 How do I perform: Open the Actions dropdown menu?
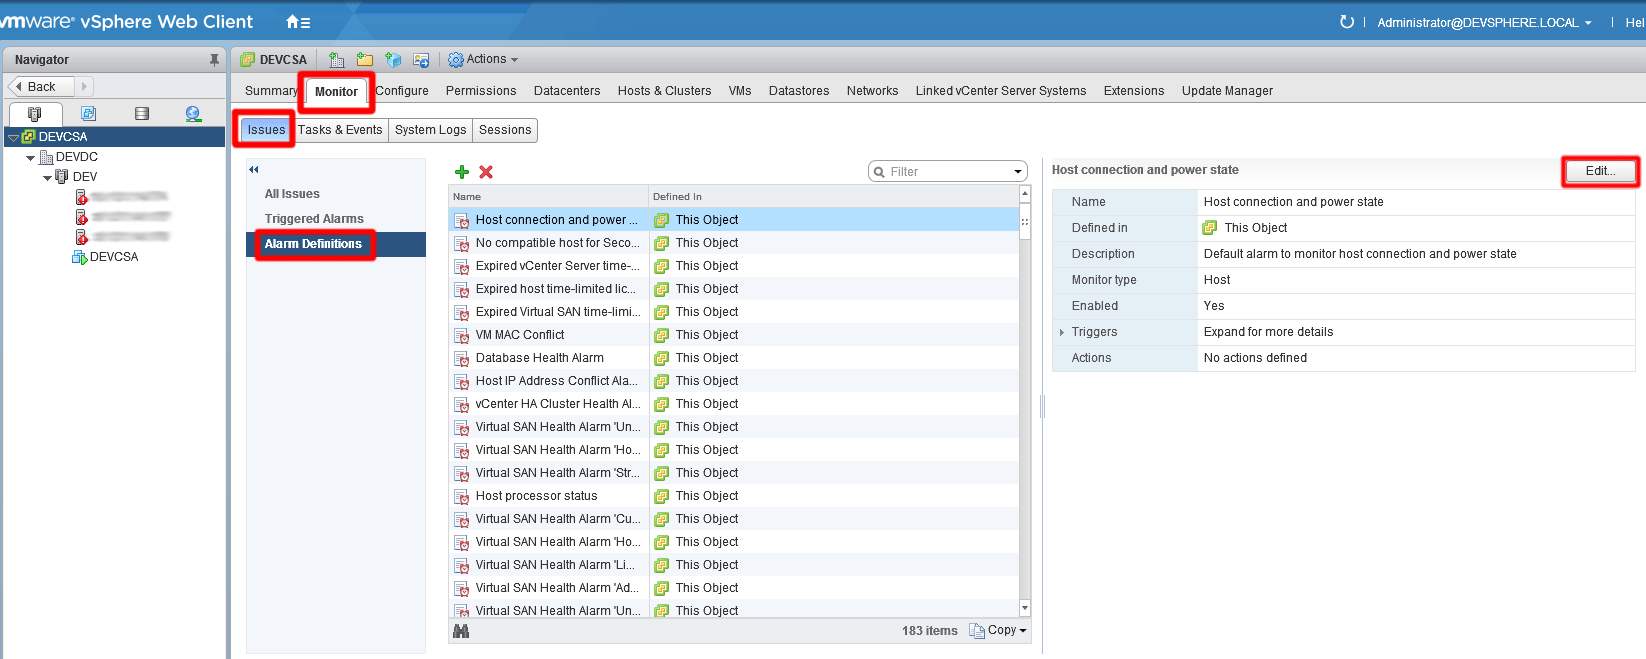click(x=484, y=60)
